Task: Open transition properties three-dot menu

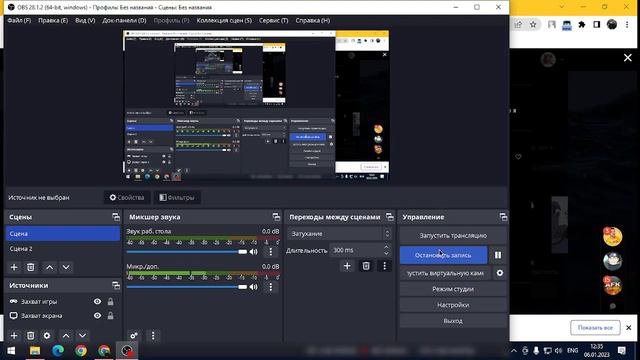Action: (384, 266)
